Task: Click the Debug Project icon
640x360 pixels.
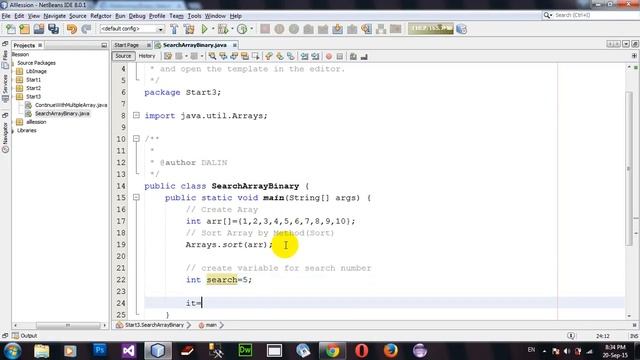Action: coord(223,29)
